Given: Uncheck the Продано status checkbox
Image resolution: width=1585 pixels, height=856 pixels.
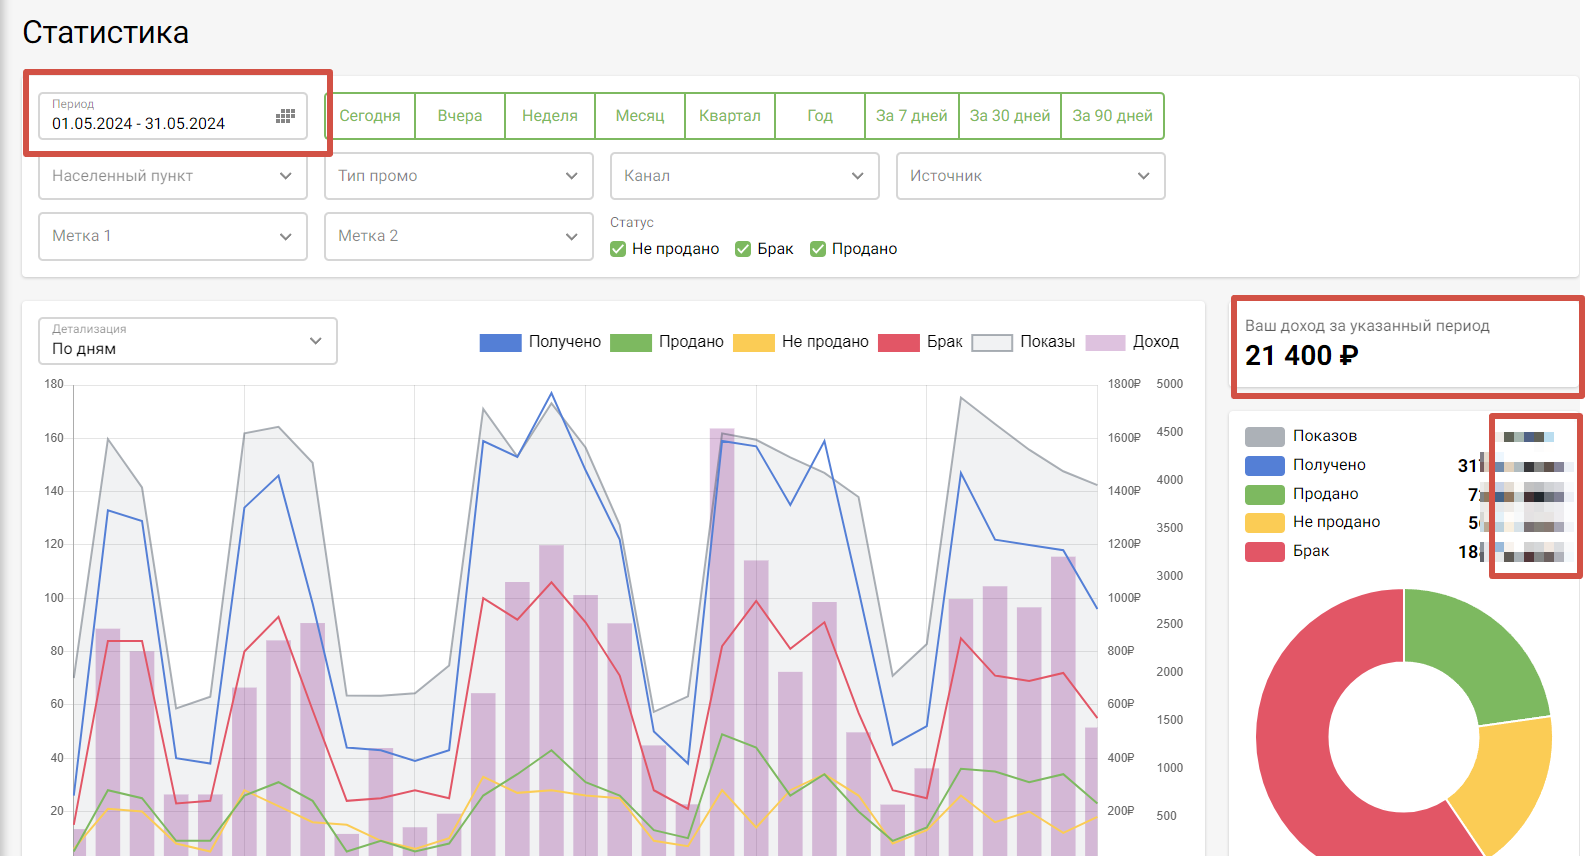Looking at the screenshot, I should 818,249.
